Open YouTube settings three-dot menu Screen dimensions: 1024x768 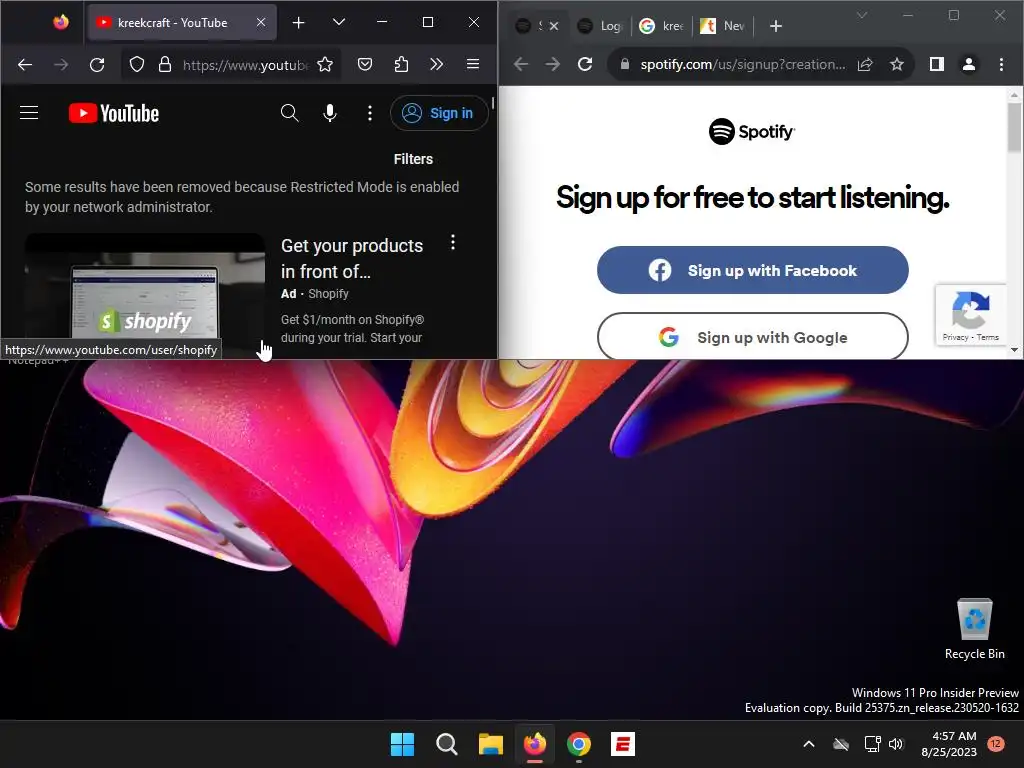(x=370, y=113)
